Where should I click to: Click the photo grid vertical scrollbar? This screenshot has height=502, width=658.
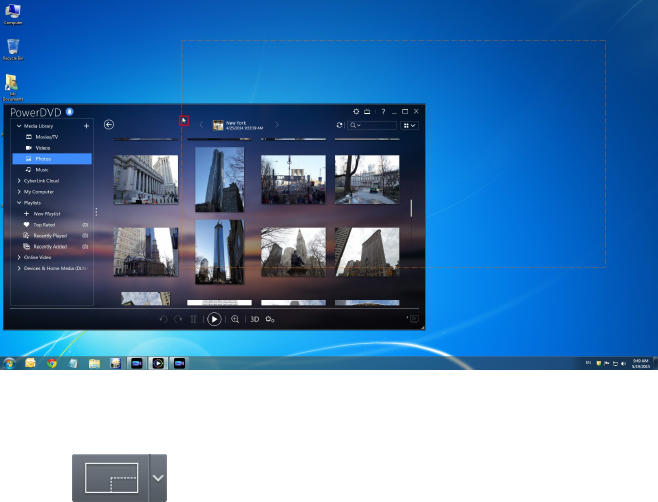click(411, 208)
